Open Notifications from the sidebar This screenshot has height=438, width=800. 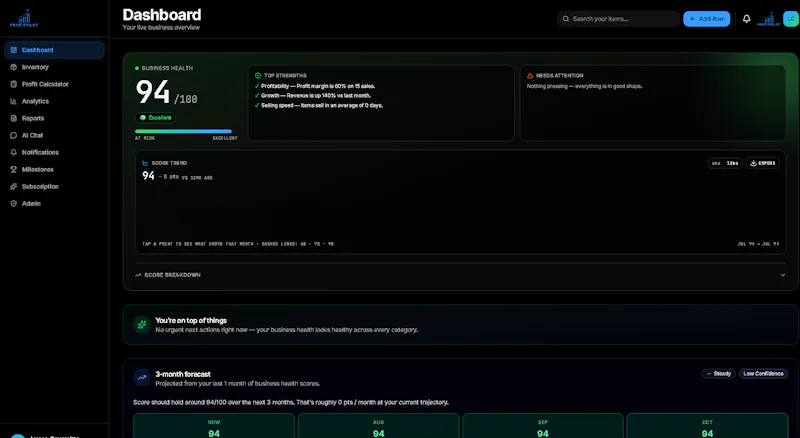pos(54,152)
